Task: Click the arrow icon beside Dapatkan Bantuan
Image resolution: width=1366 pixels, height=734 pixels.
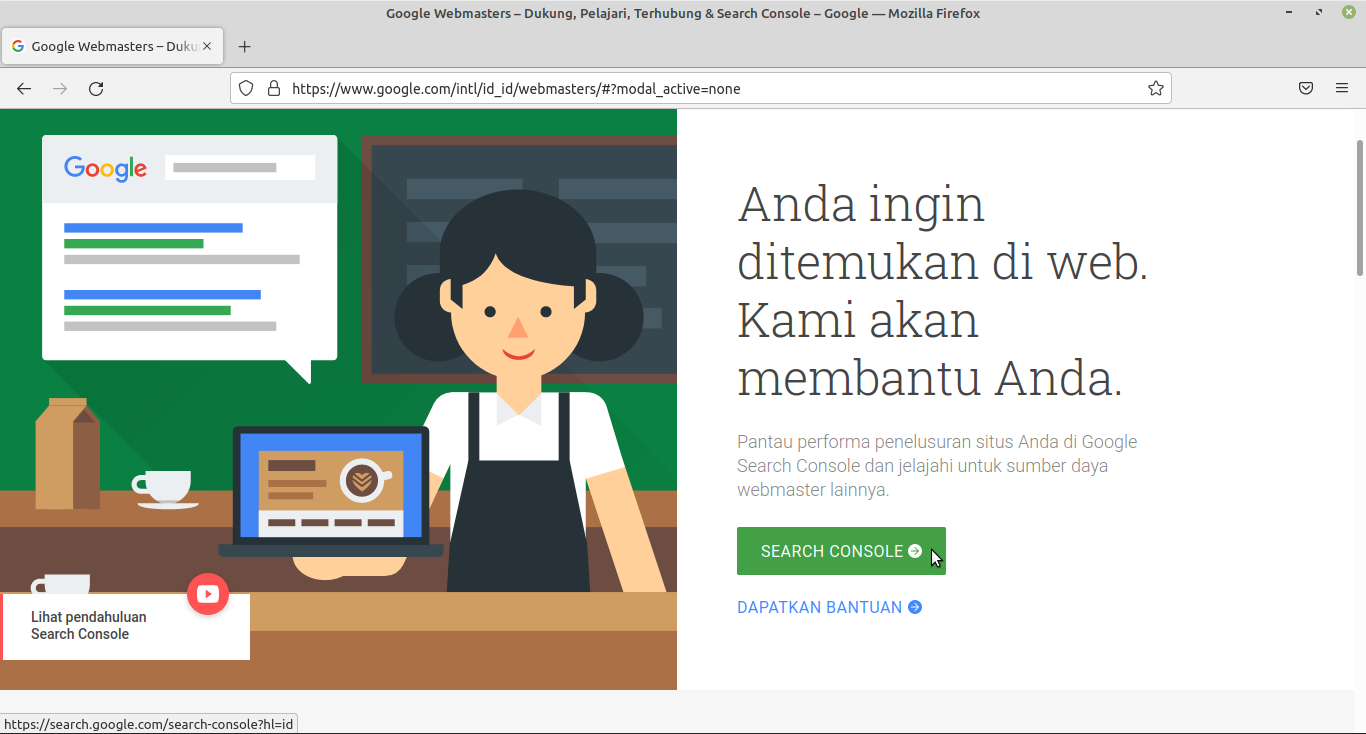Action: click(x=915, y=607)
